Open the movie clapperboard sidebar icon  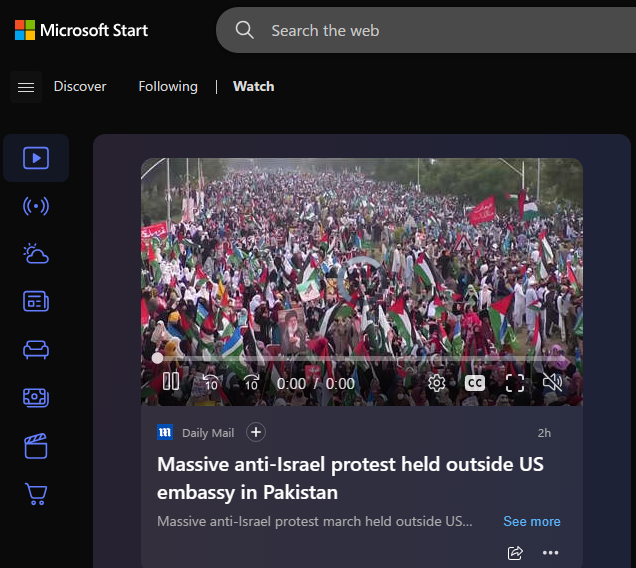click(x=36, y=446)
